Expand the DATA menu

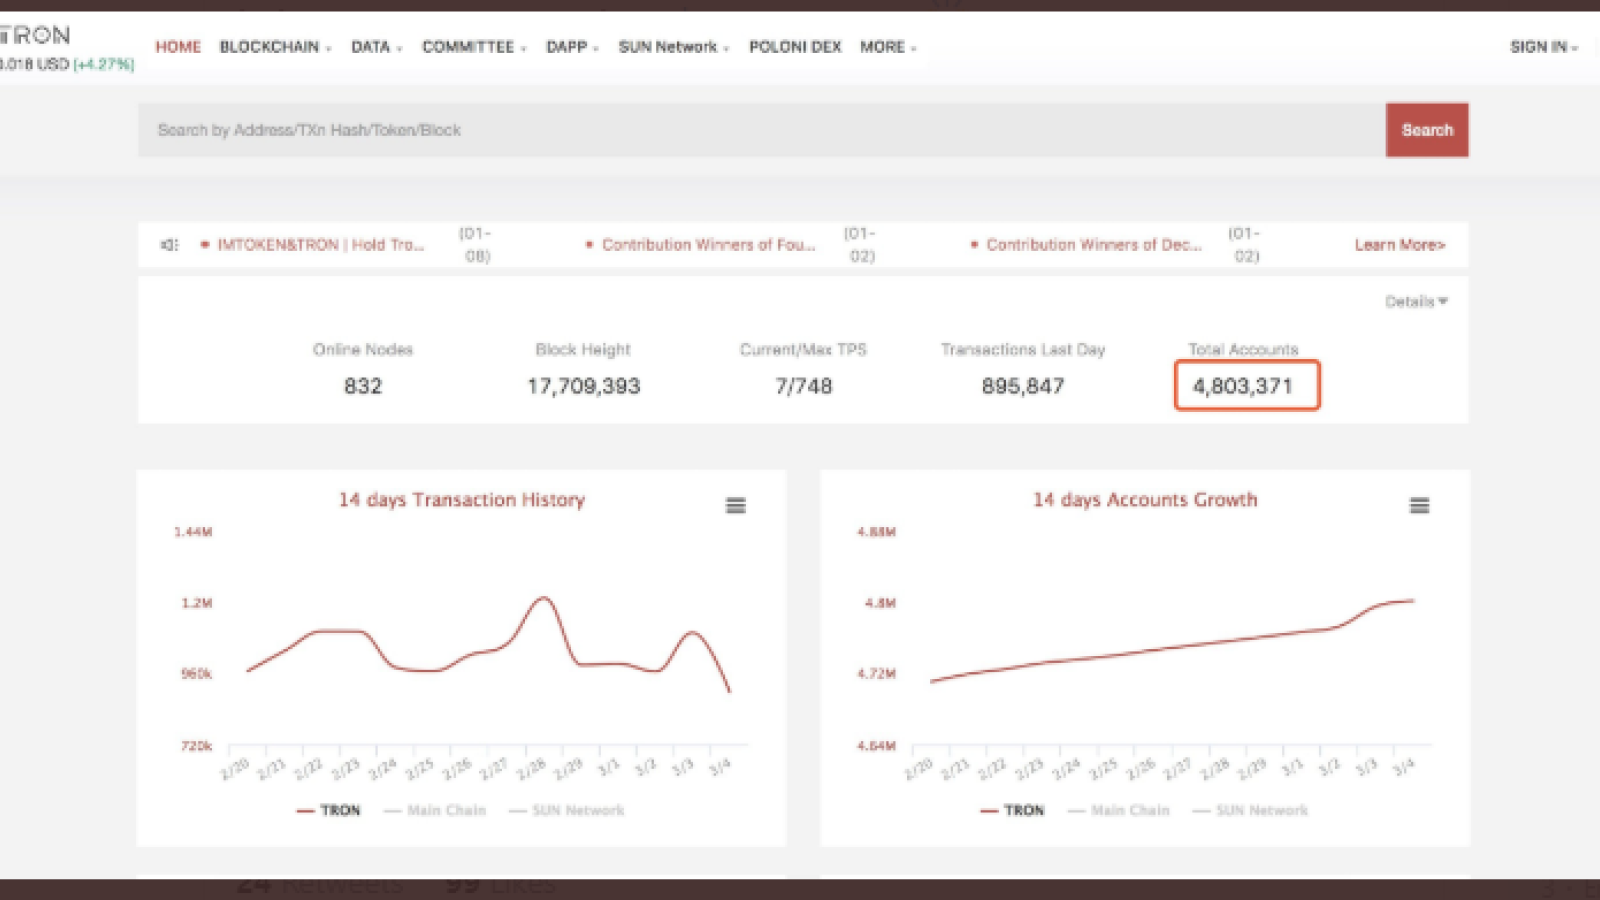[376, 47]
